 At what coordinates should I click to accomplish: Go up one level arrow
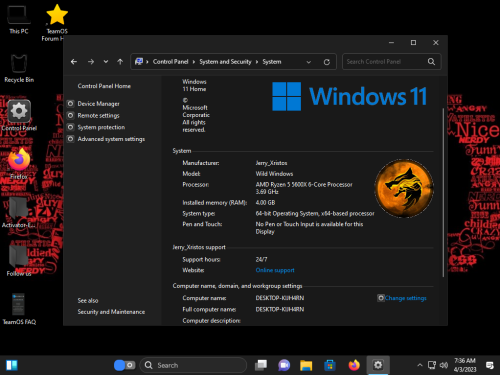point(120,62)
